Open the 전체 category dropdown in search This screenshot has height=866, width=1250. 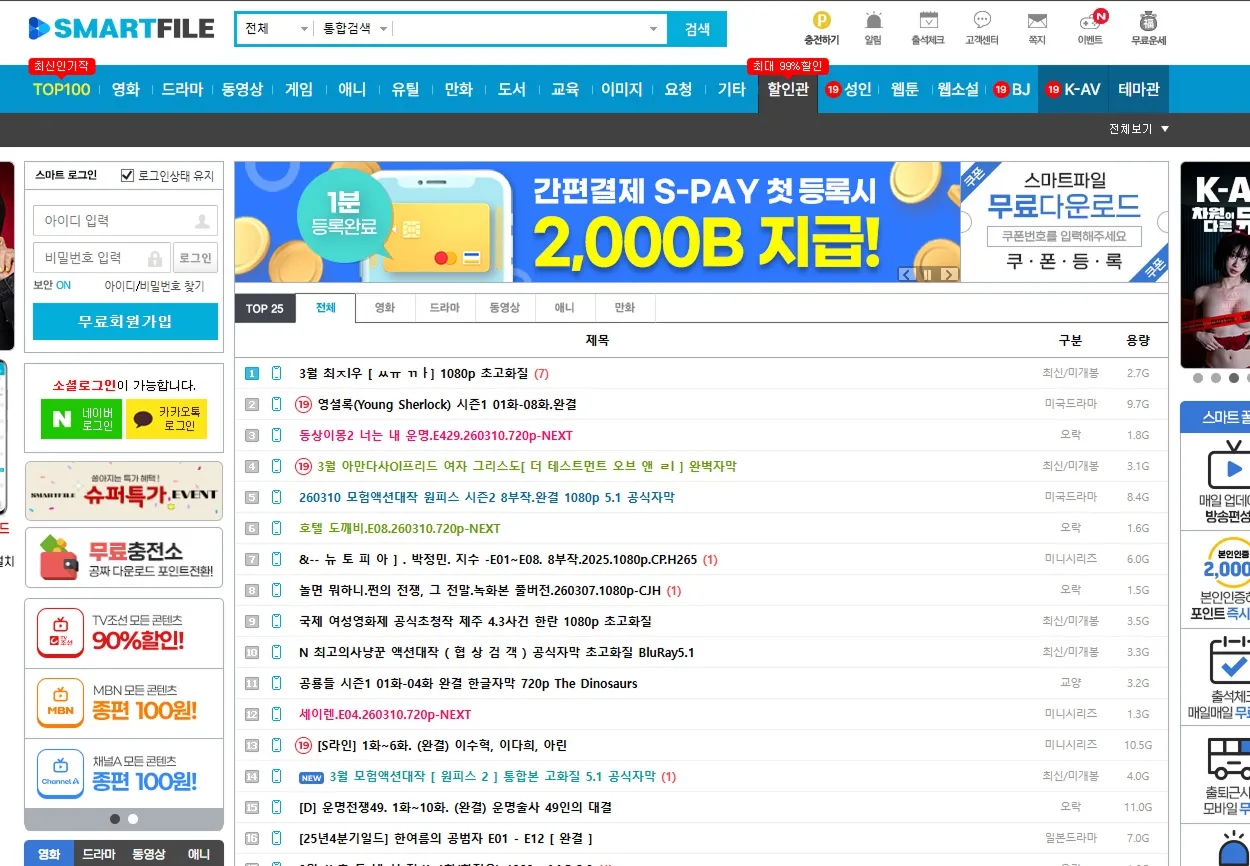coord(276,29)
